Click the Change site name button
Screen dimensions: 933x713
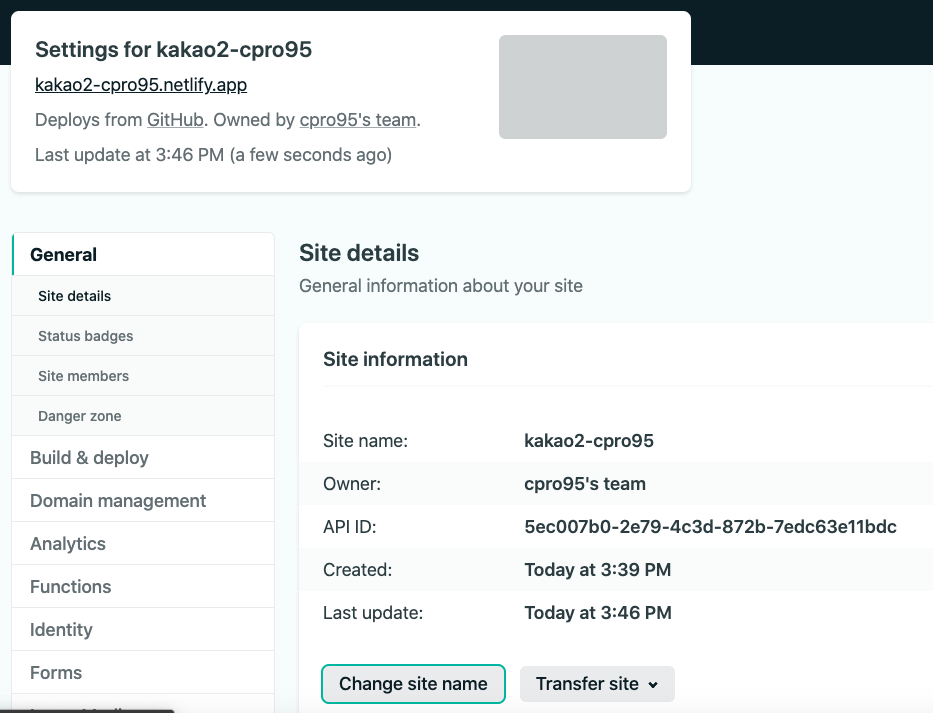tap(413, 684)
